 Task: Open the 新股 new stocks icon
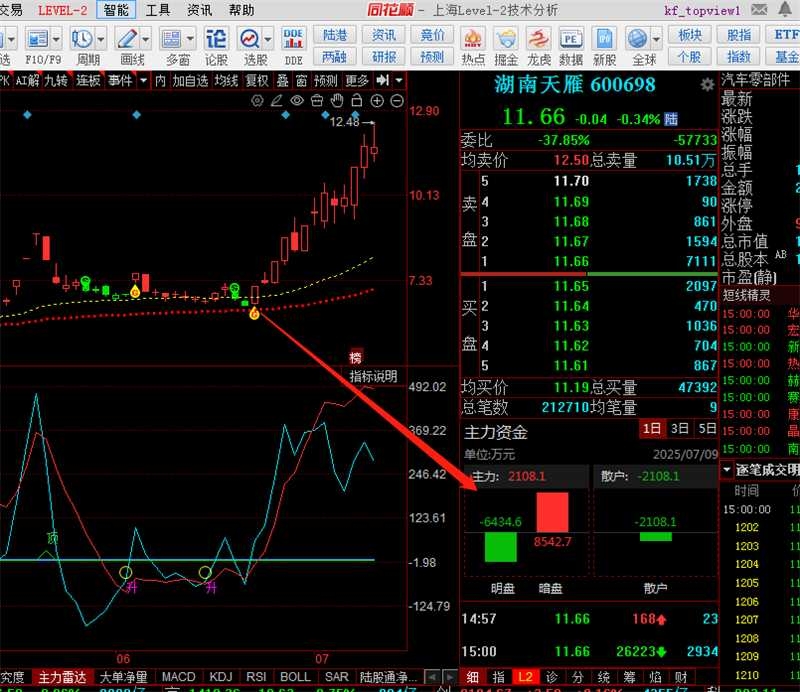(x=605, y=39)
